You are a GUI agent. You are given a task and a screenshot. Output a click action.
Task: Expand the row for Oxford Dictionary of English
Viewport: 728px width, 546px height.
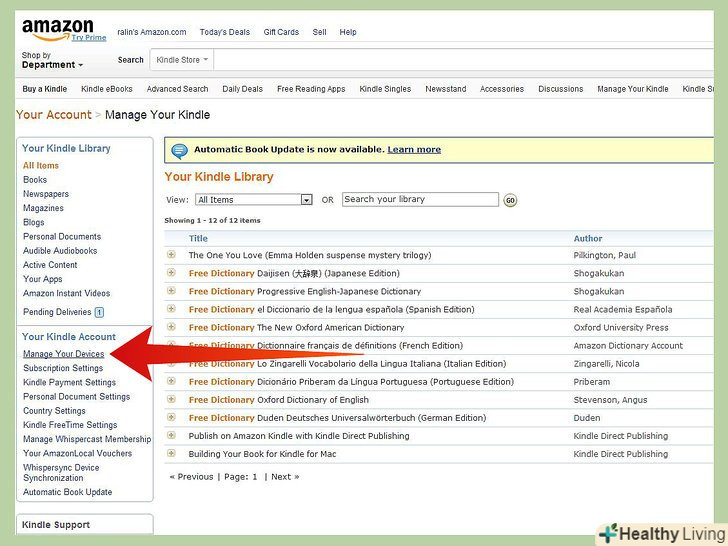tap(172, 400)
